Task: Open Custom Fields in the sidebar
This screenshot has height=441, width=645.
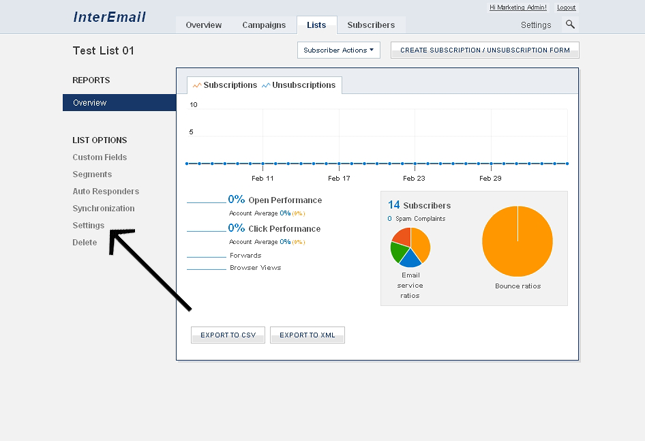Action: pos(99,157)
